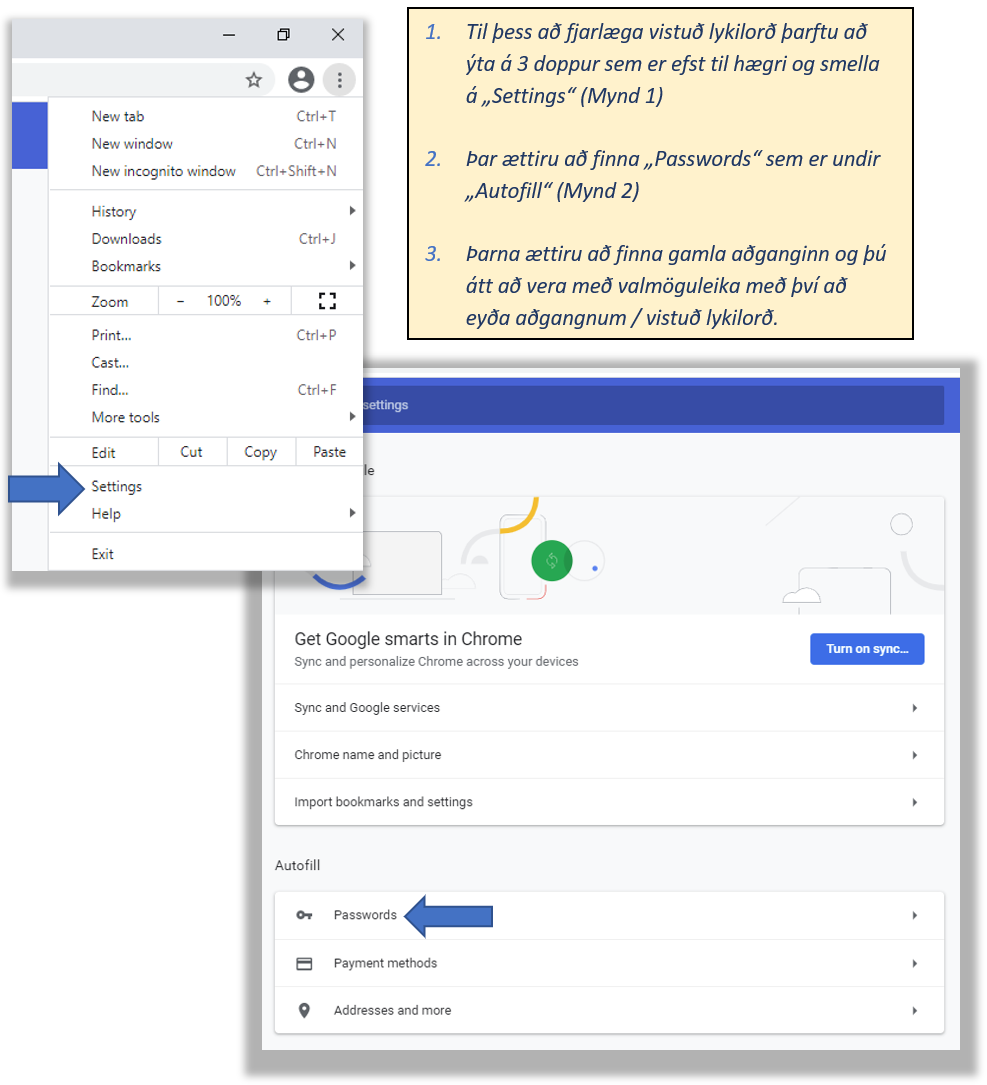Decrease zoom with the minus button

(x=180, y=301)
